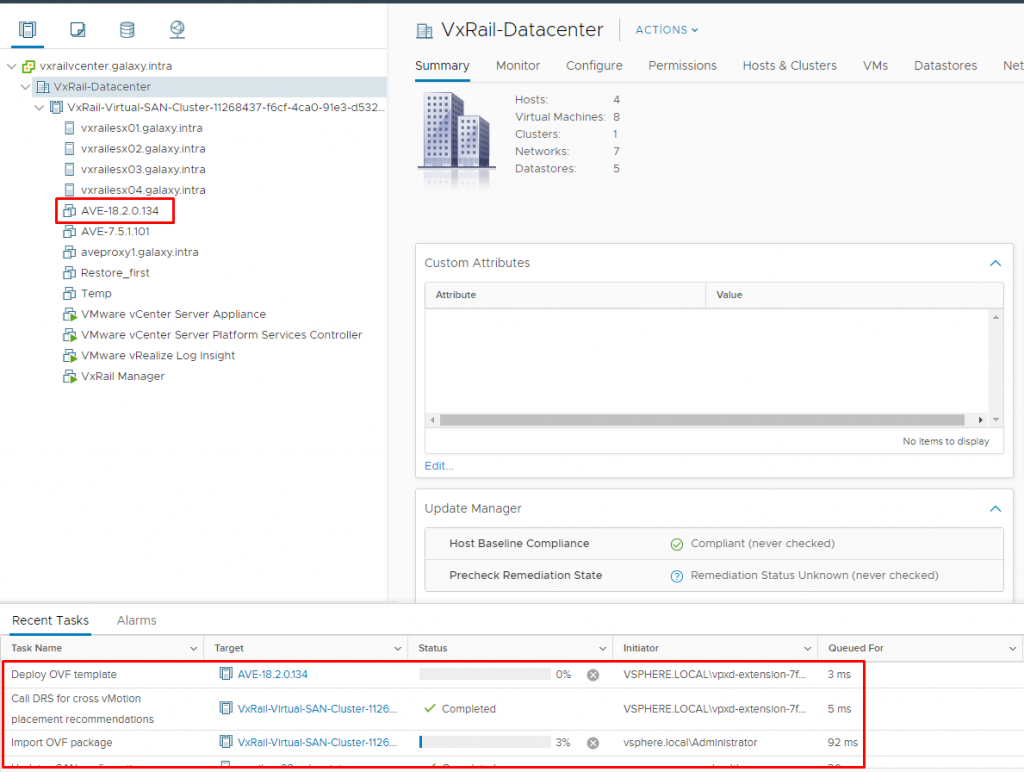Screen dimensions: 1024x772
Task: Select VMware vCenter Server Appliance in tree
Action: pyautogui.click(x=173, y=314)
